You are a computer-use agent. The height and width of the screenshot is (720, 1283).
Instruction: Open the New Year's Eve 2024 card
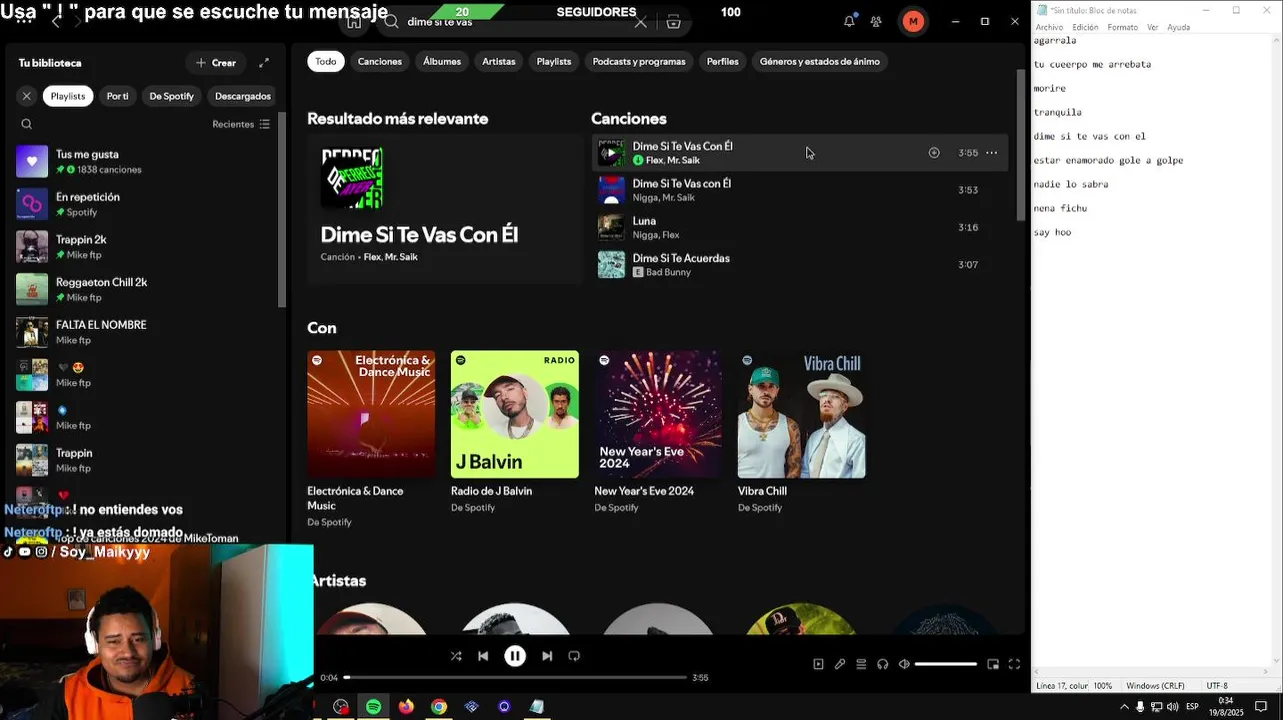658,432
